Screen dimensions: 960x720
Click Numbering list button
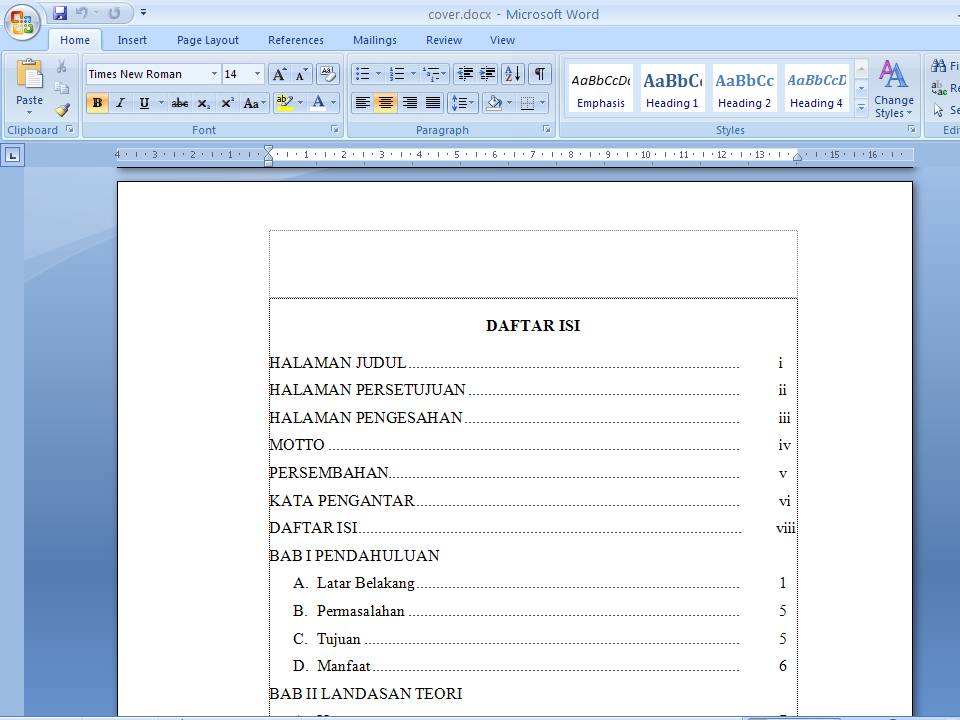pos(397,74)
